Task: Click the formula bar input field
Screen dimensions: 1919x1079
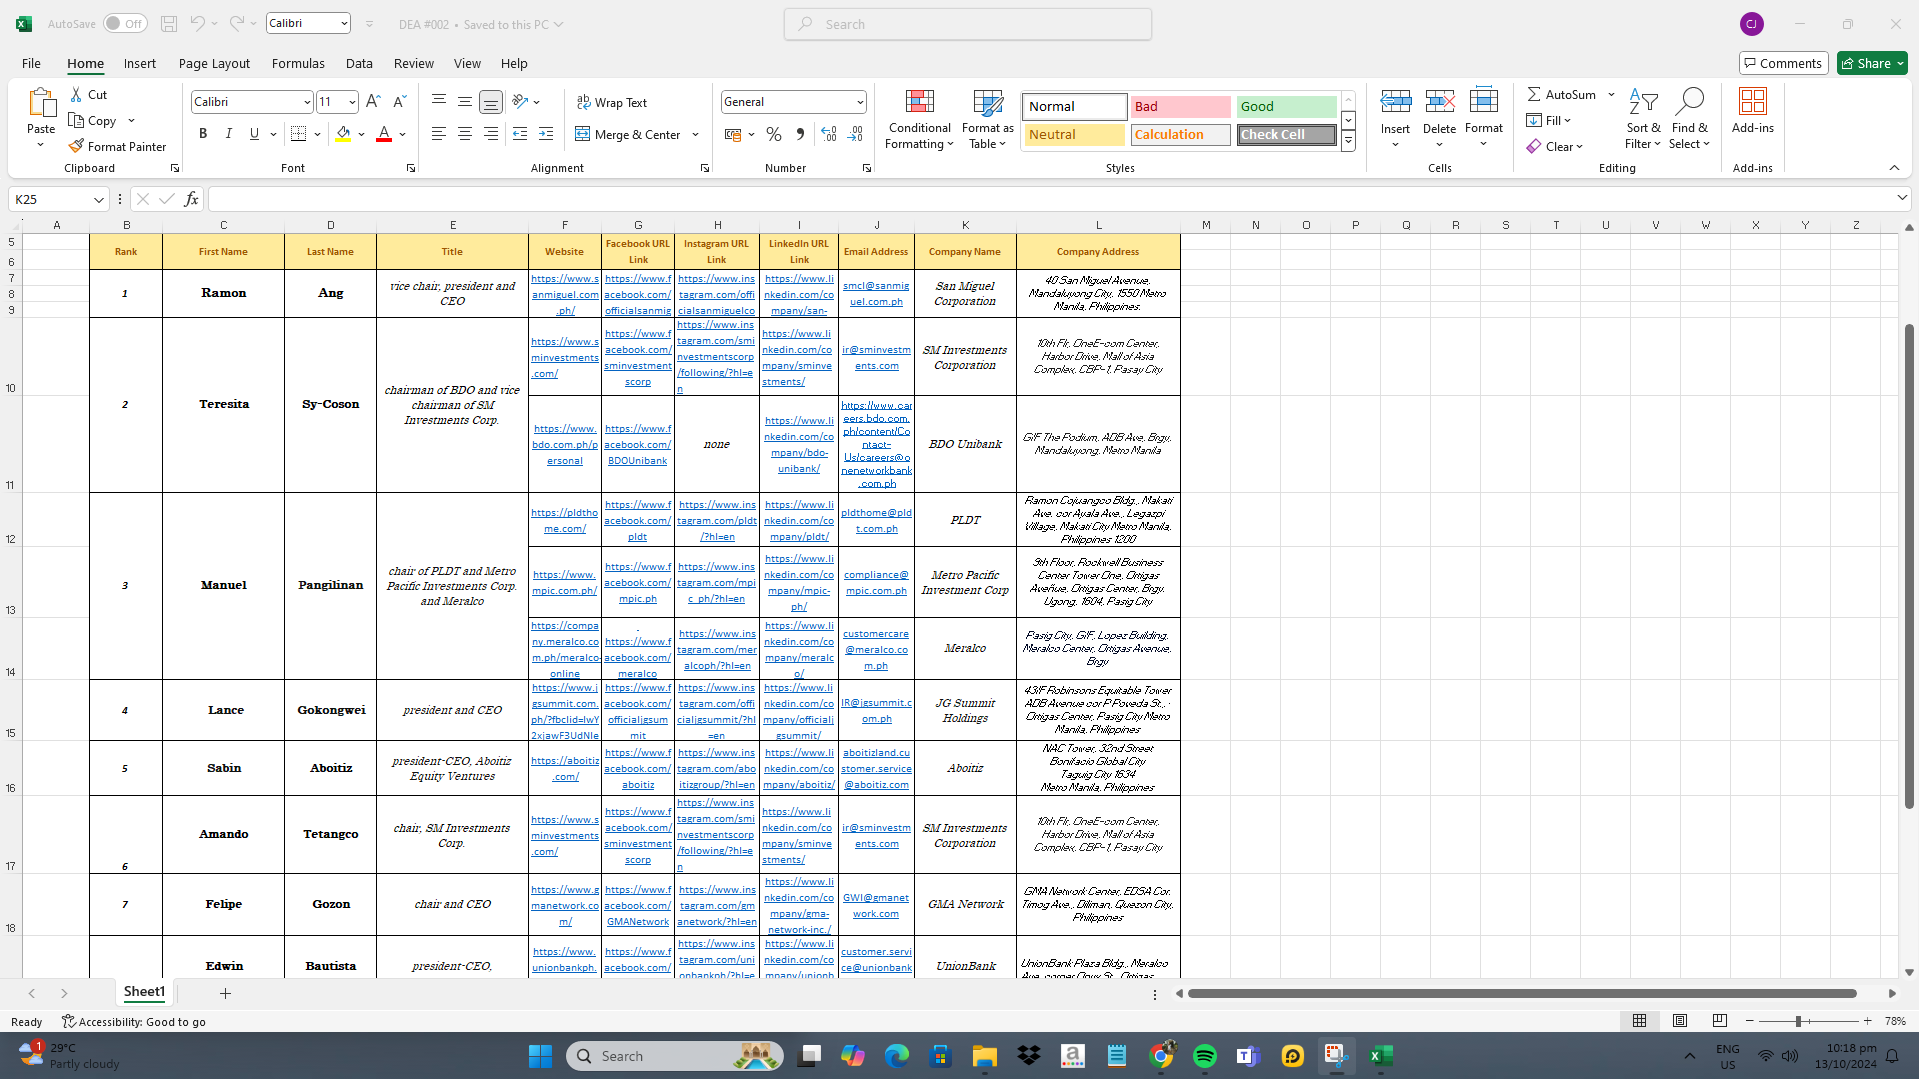Action: [x=1050, y=199]
